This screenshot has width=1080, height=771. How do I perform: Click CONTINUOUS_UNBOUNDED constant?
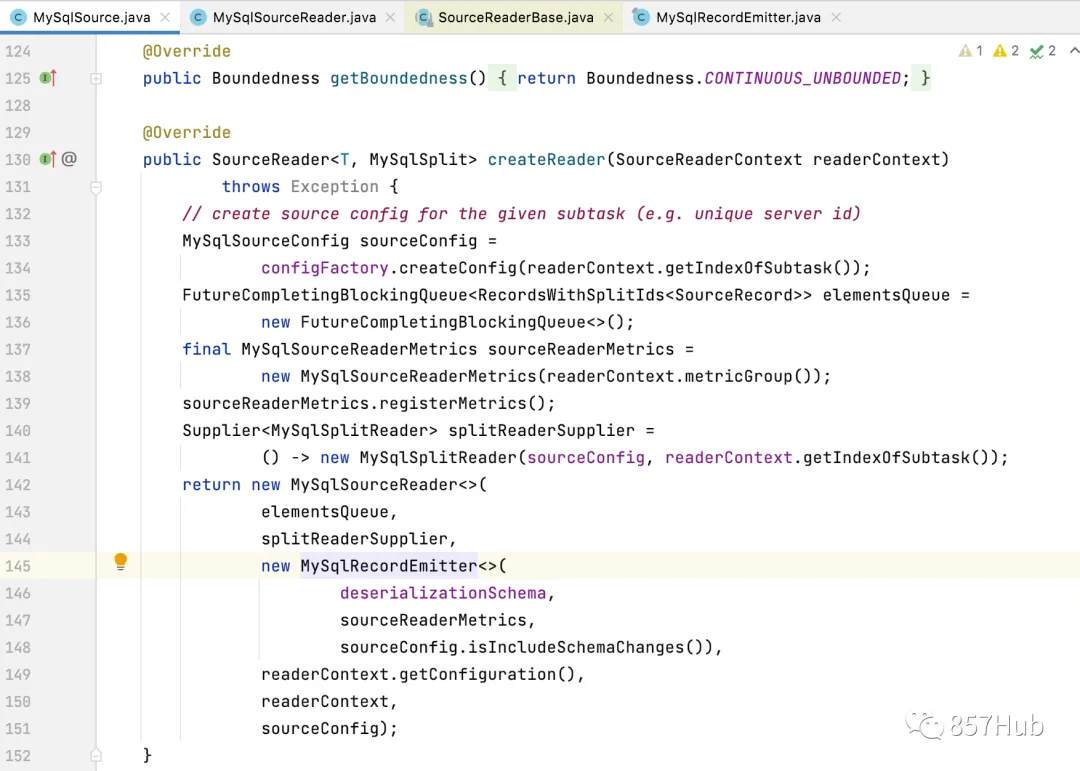[x=802, y=79]
